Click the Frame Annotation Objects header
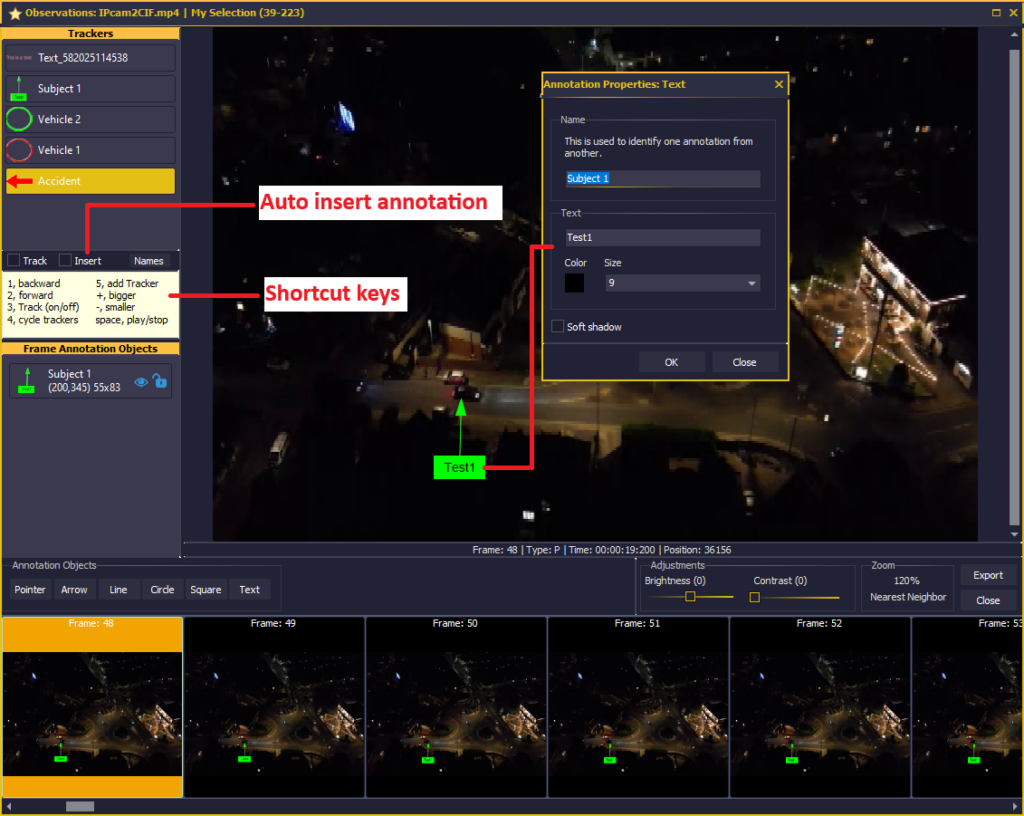 (x=90, y=349)
